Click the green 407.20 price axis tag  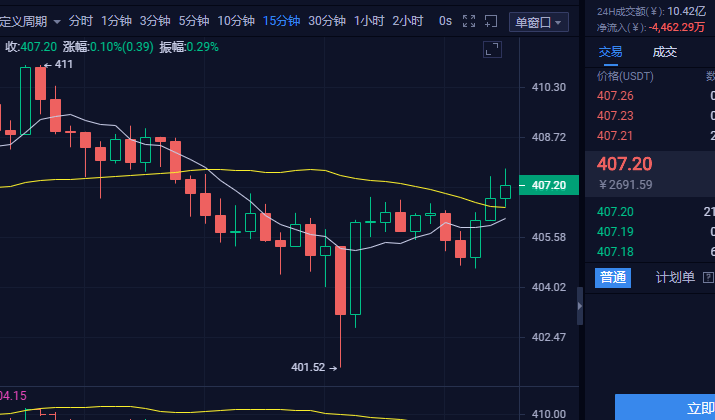tap(549, 185)
